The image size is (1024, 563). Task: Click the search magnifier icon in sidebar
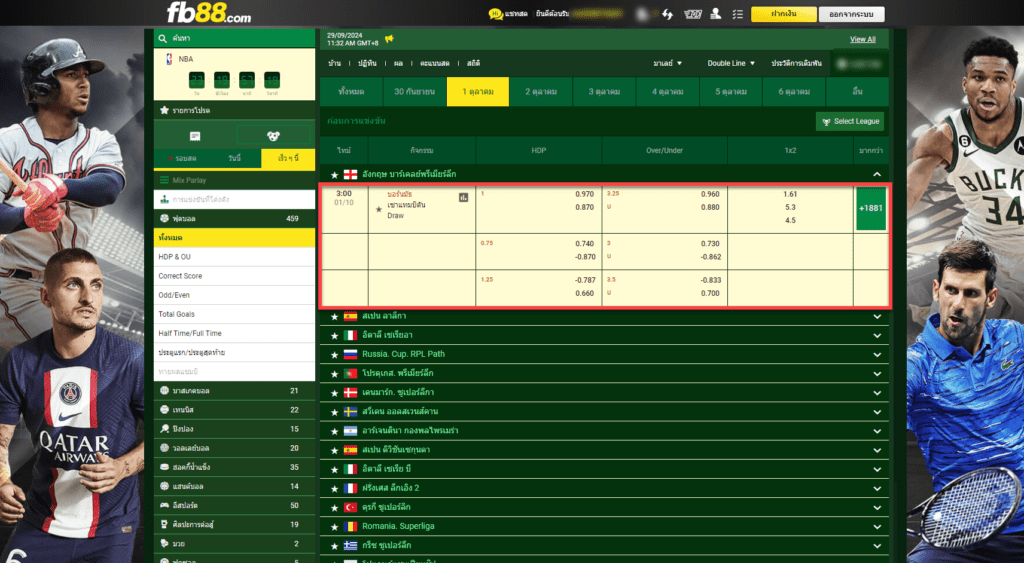[x=163, y=39]
